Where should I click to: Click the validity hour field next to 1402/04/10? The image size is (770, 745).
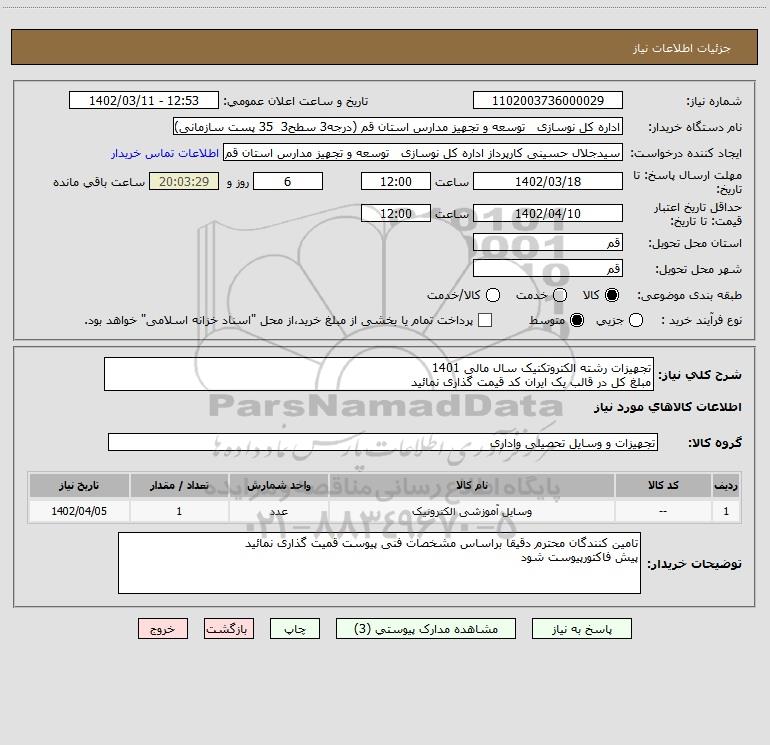[396, 213]
